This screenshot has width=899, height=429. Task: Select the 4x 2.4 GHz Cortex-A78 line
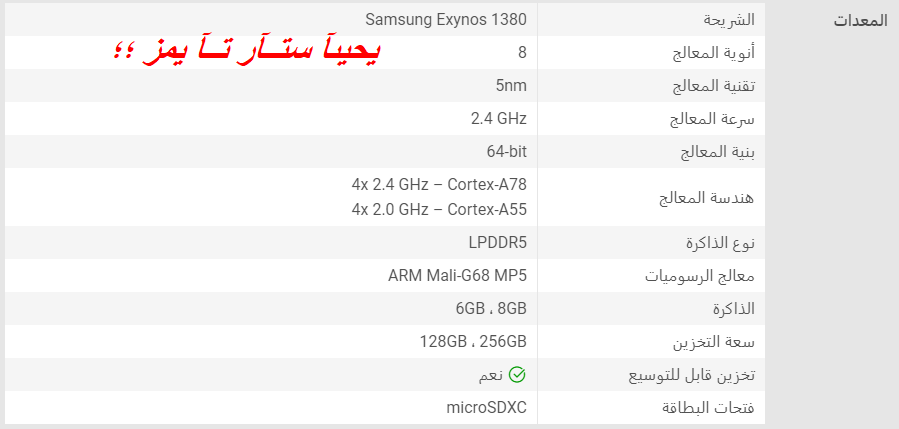439,185
